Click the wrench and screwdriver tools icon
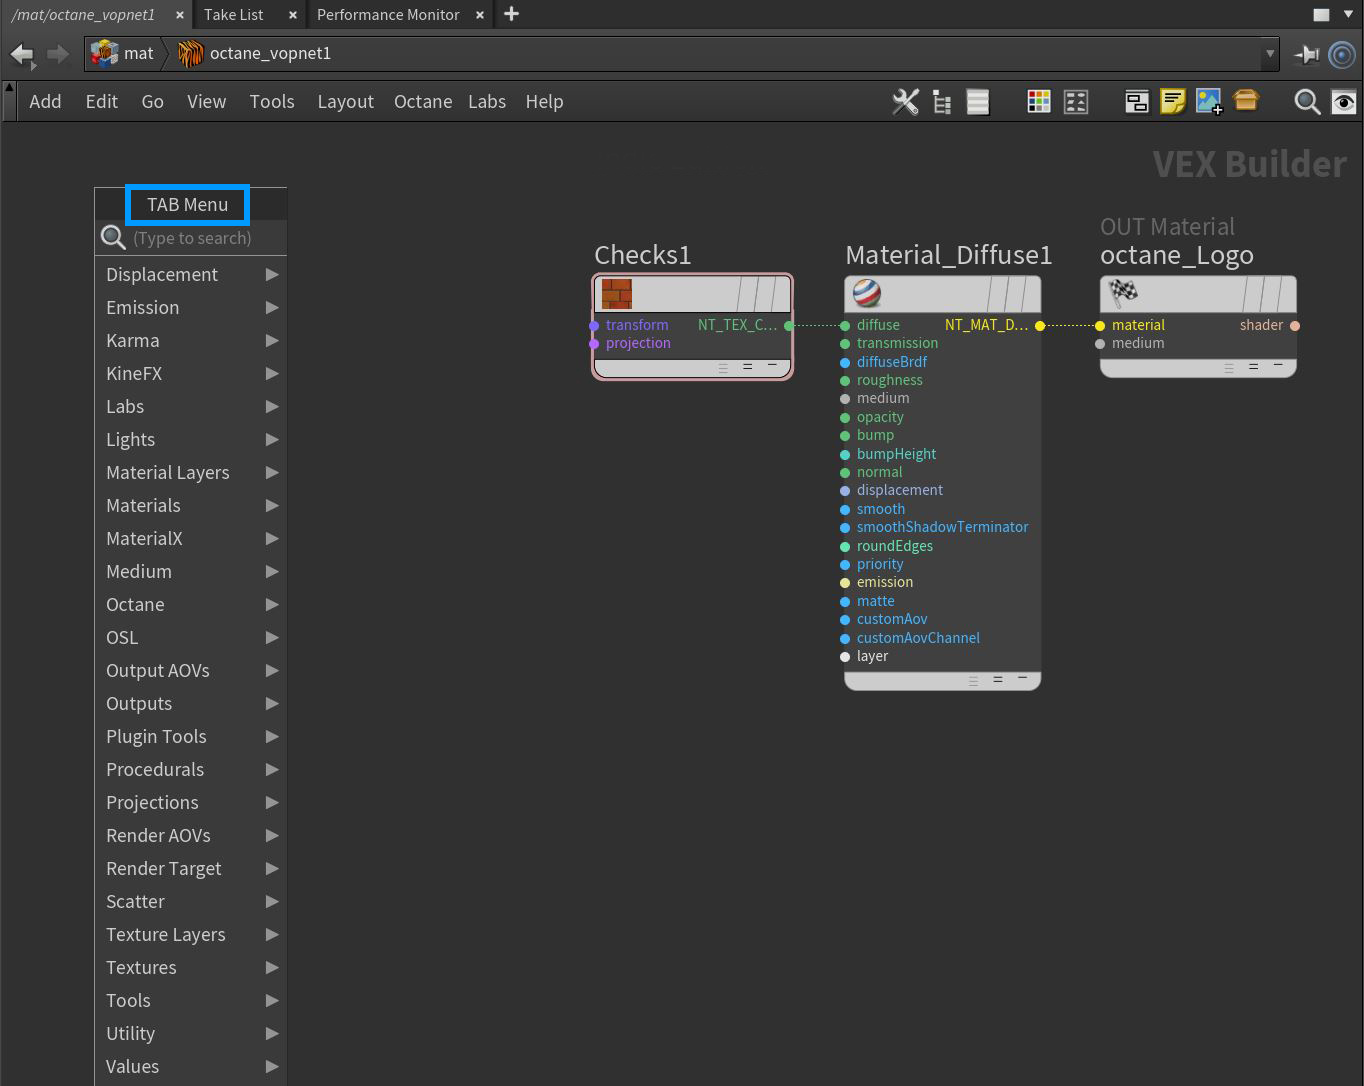1364x1086 pixels. 905,102
